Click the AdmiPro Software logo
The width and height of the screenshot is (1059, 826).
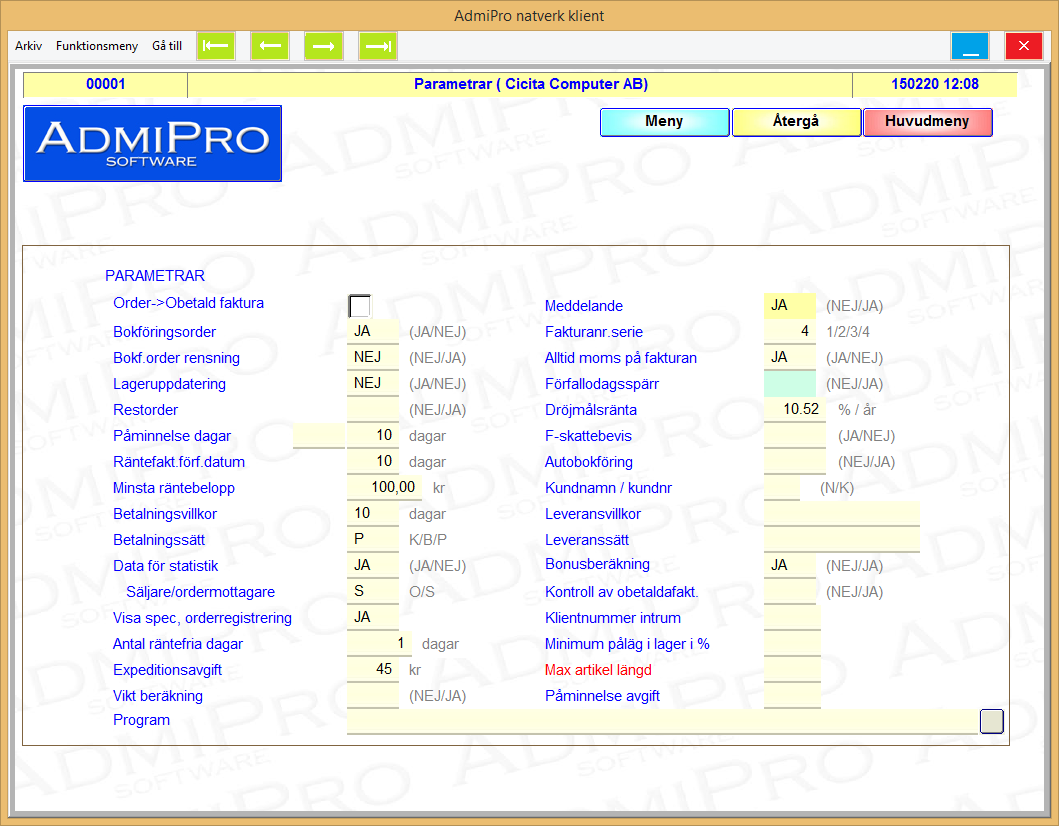(152, 143)
